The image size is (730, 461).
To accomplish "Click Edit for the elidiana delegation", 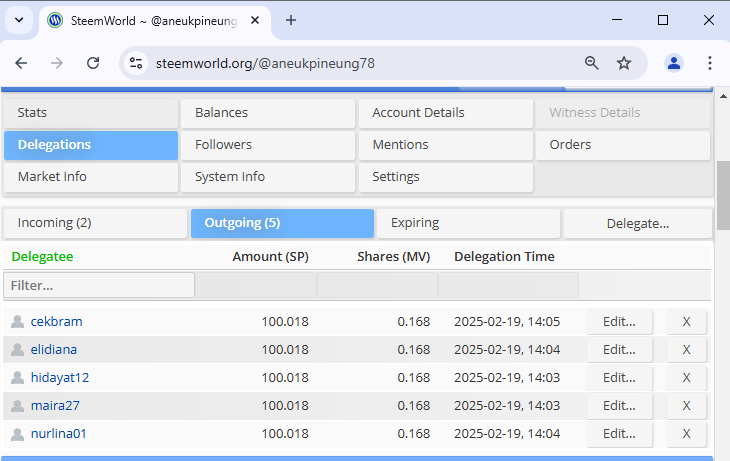I will [619, 350].
